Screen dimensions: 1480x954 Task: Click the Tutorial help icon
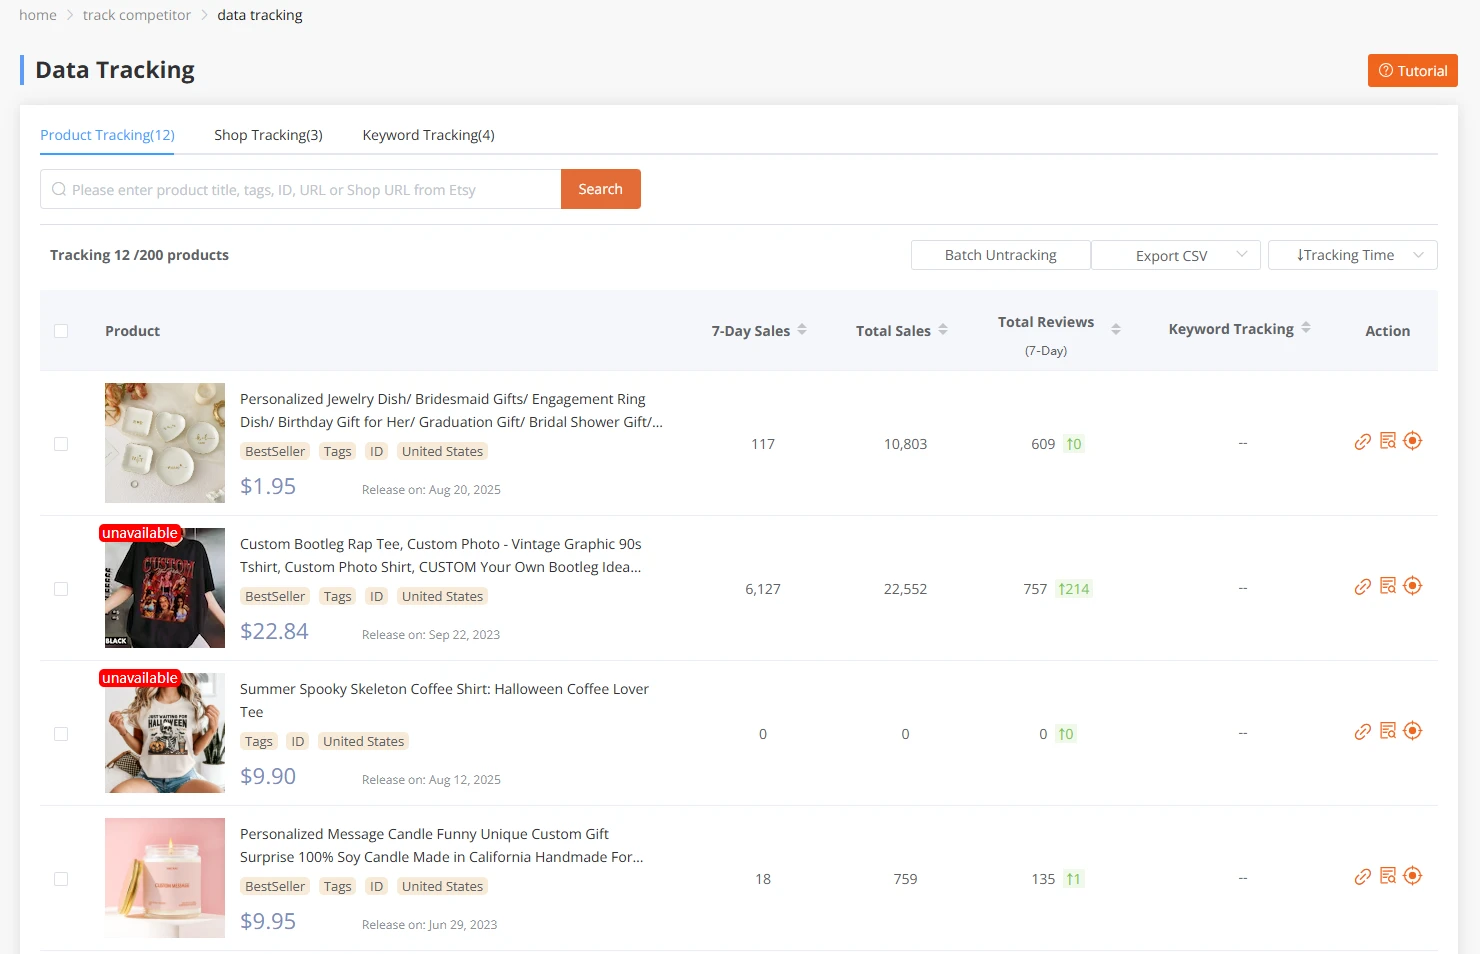pyautogui.click(x=1386, y=70)
